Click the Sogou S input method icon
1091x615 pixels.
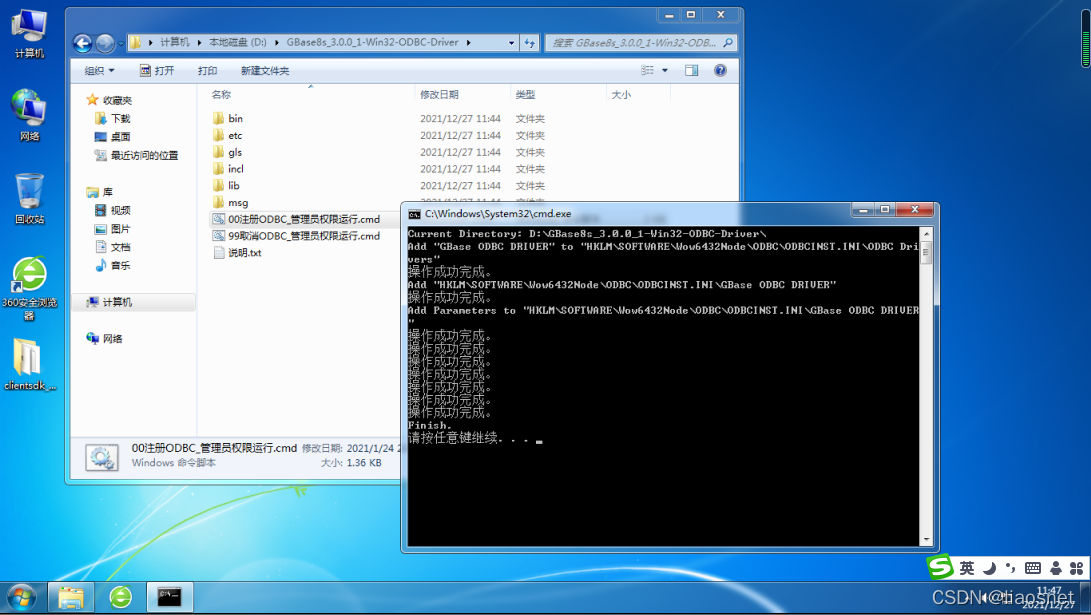(940, 567)
